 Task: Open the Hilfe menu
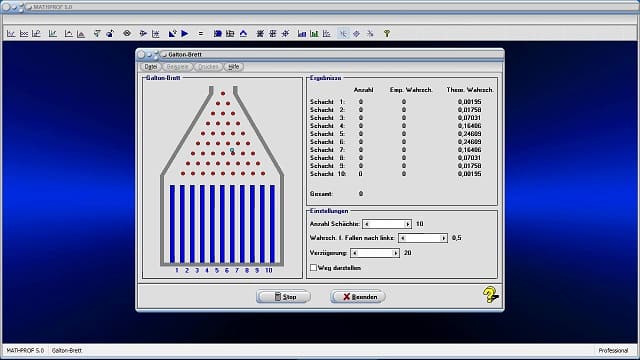point(233,67)
